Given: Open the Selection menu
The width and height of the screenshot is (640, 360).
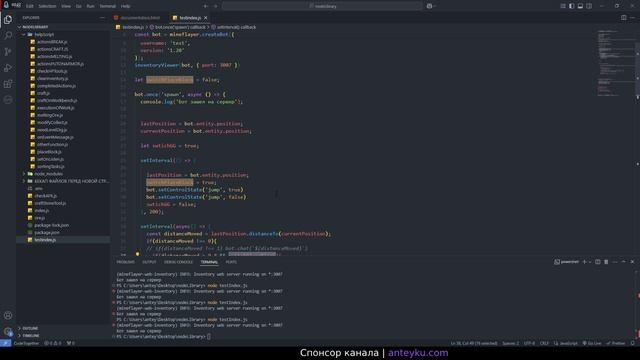Looking at the screenshot, I should [x=47, y=6].
